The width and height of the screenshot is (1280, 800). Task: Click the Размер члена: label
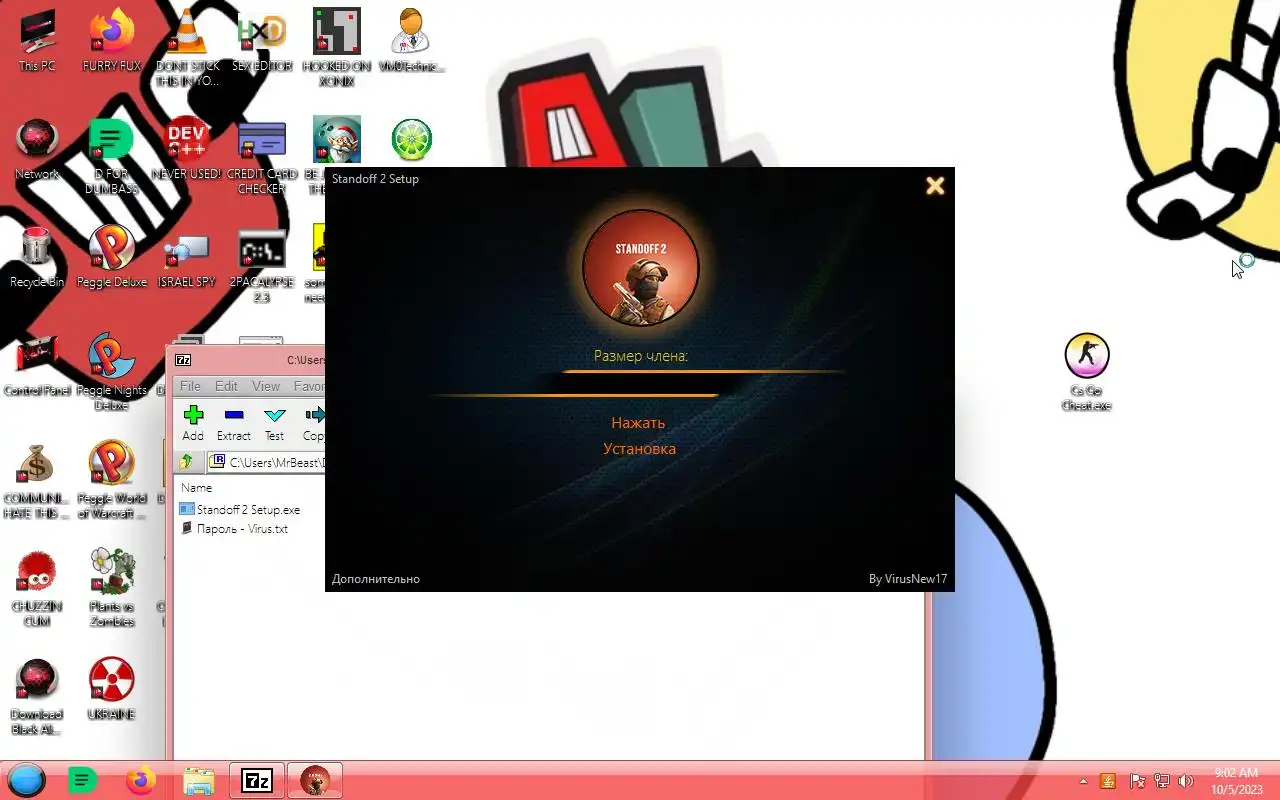click(641, 356)
